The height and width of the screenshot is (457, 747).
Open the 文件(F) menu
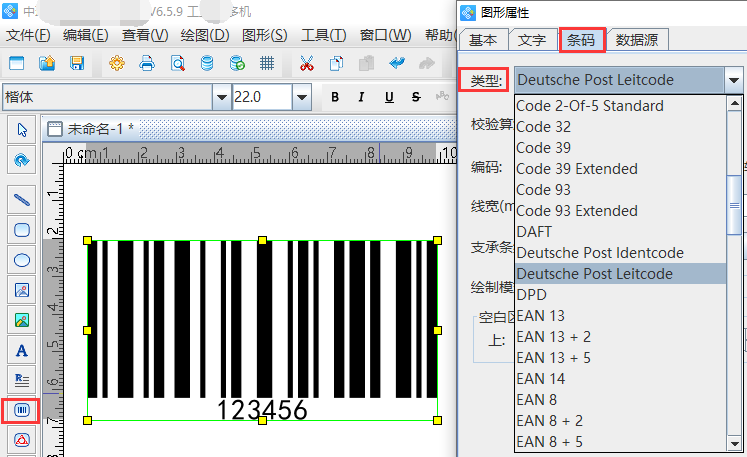[28, 35]
